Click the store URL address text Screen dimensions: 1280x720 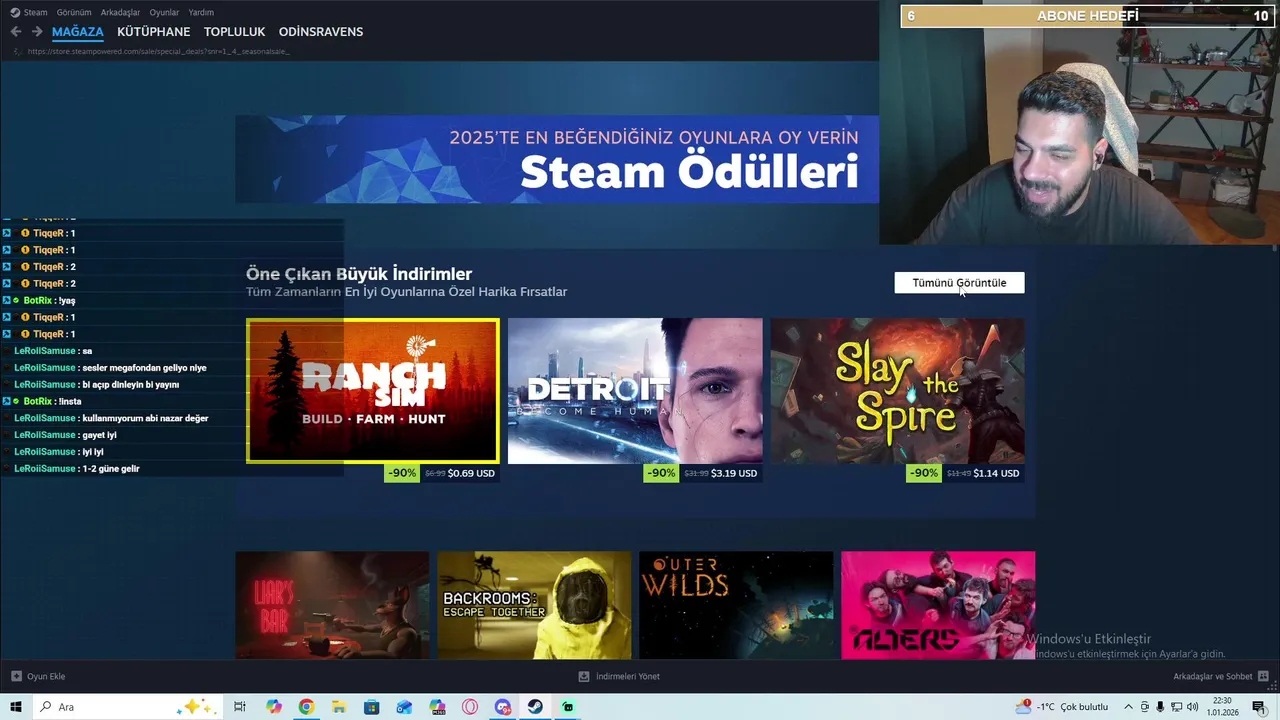click(x=158, y=51)
